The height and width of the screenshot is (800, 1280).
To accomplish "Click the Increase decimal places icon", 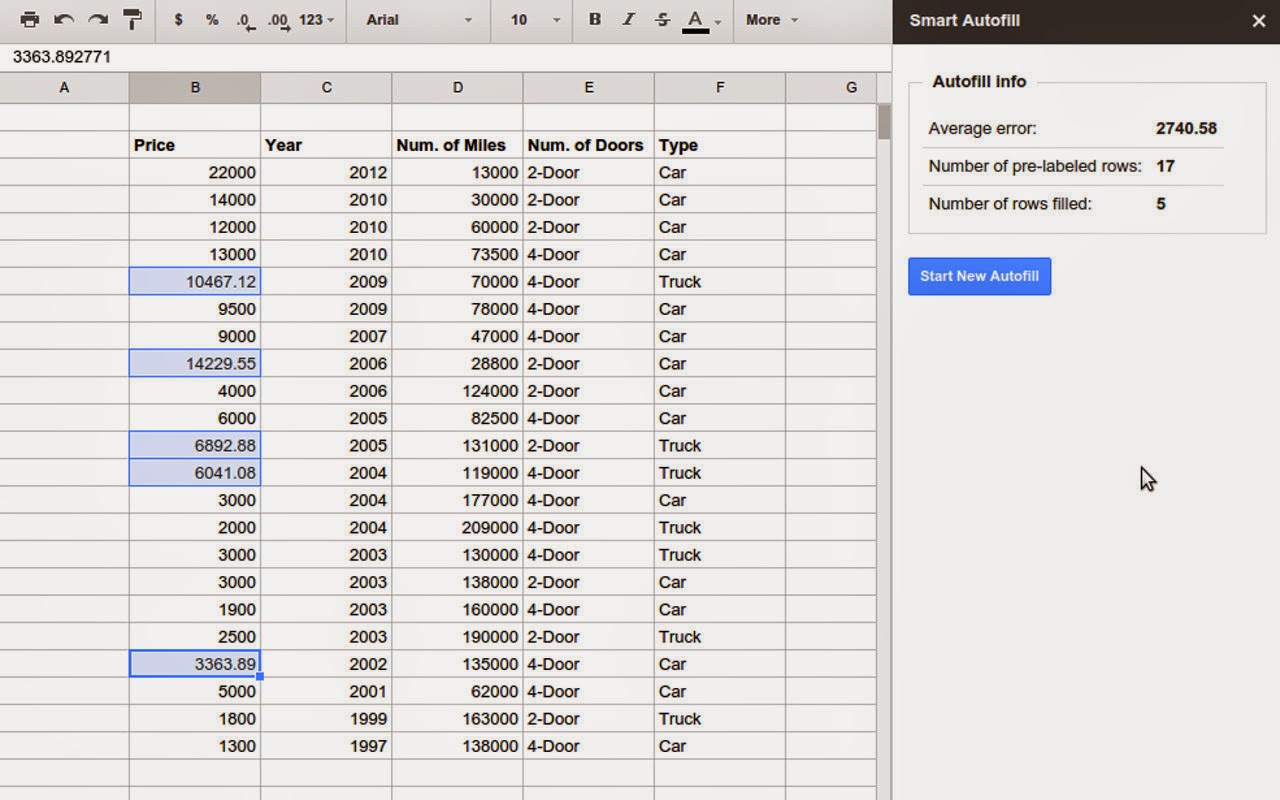I will (280, 21).
